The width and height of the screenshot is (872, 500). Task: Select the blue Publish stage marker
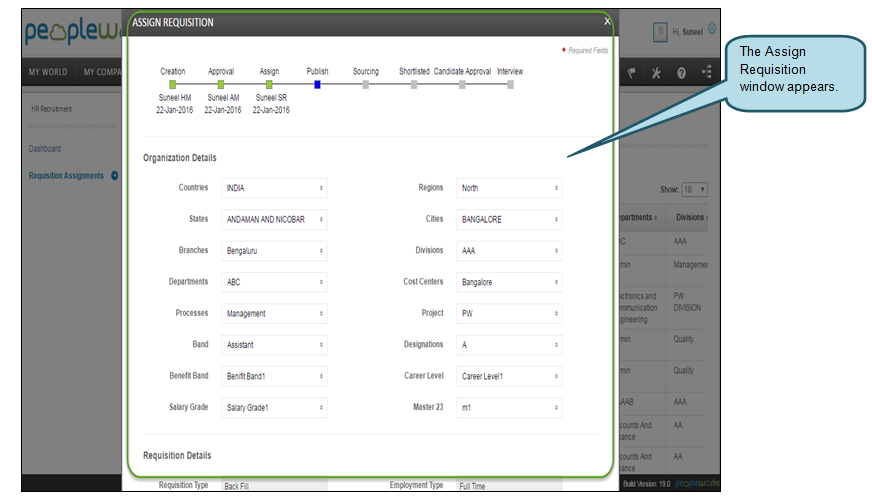pos(318,85)
